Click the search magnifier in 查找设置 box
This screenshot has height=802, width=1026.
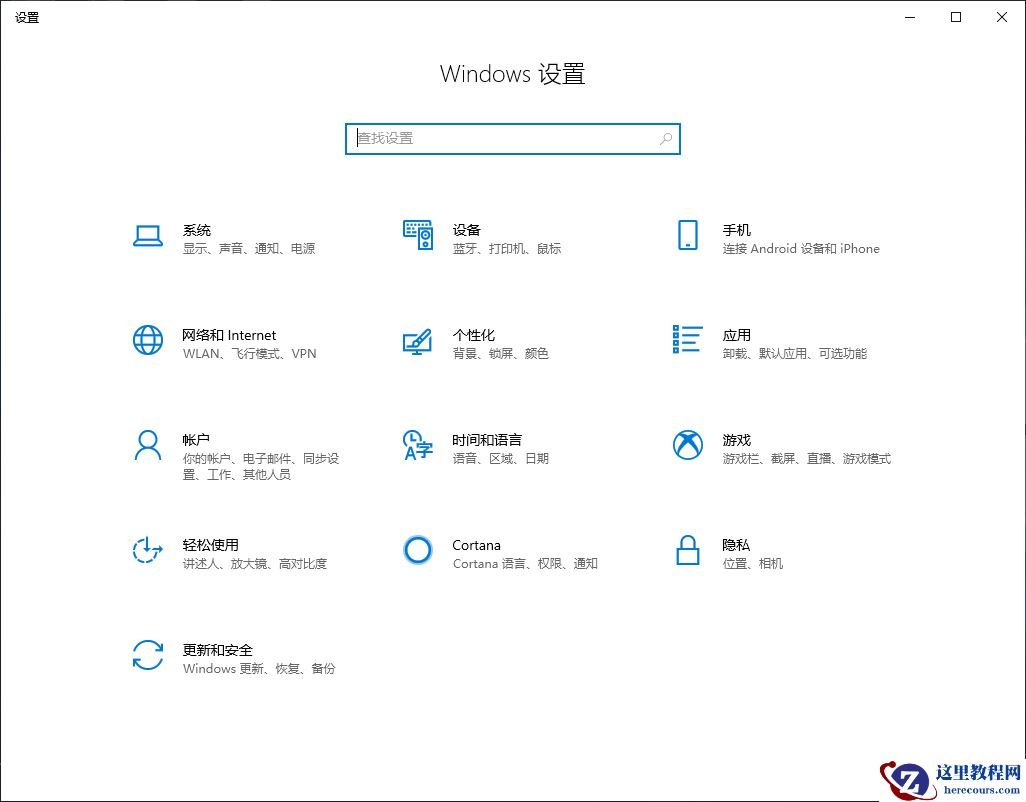point(664,138)
